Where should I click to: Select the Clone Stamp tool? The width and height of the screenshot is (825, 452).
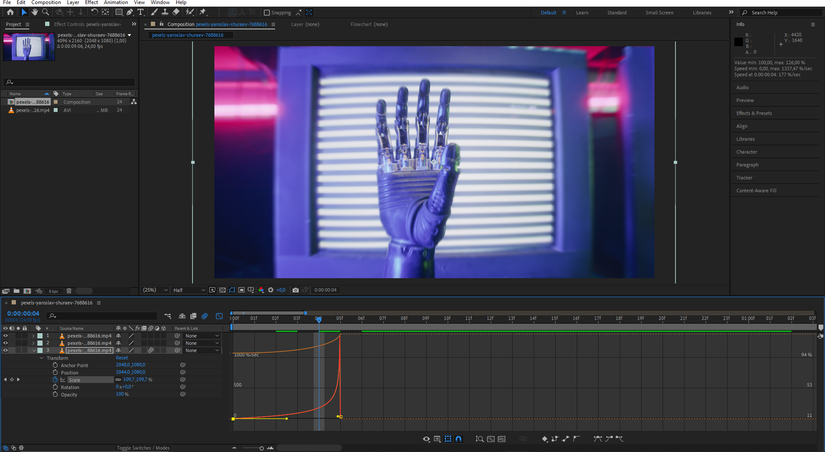point(165,12)
